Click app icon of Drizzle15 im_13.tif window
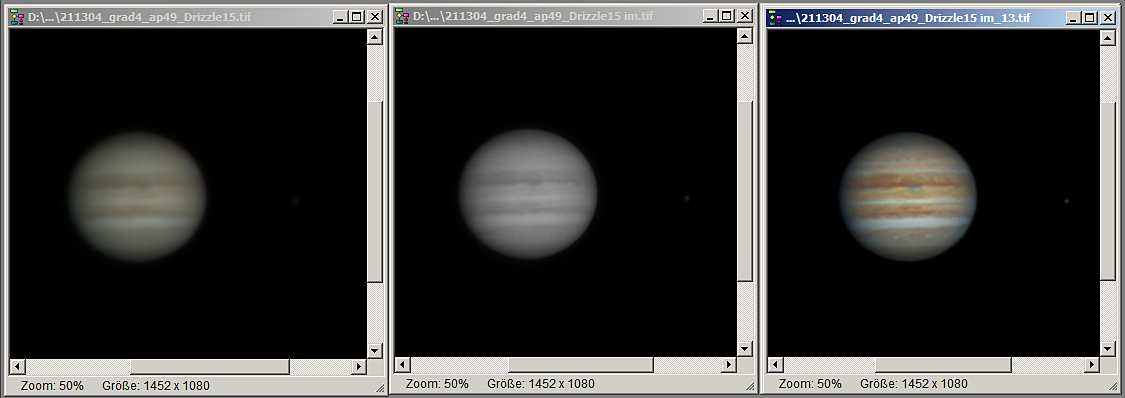The height and width of the screenshot is (398, 1125). pos(776,18)
